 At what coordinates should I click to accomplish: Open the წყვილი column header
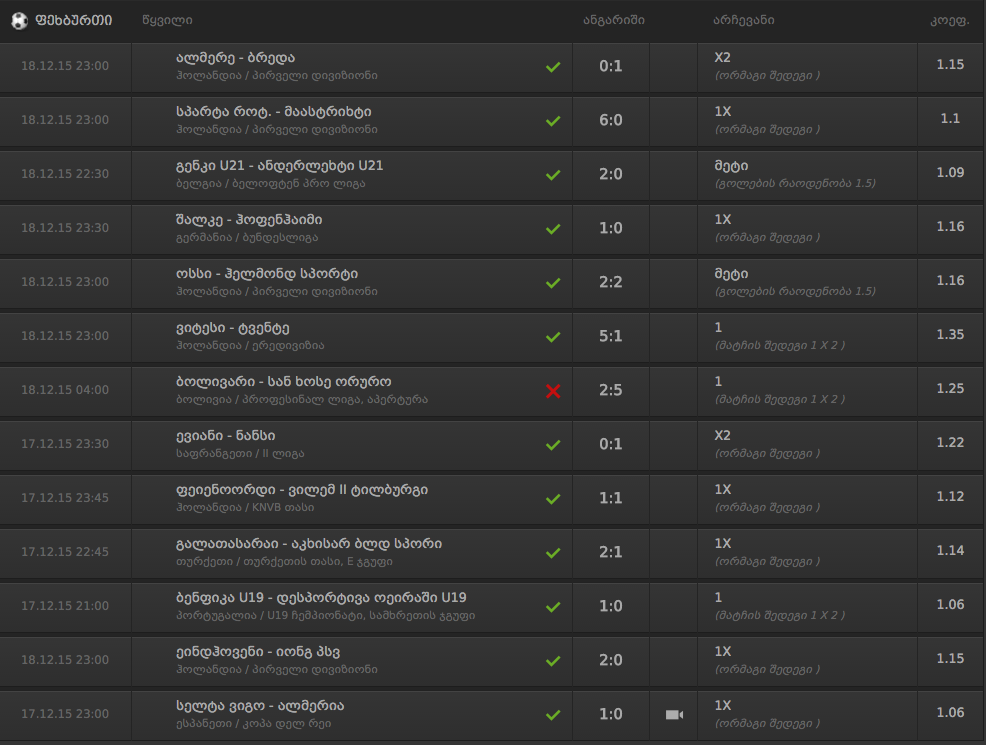click(167, 20)
